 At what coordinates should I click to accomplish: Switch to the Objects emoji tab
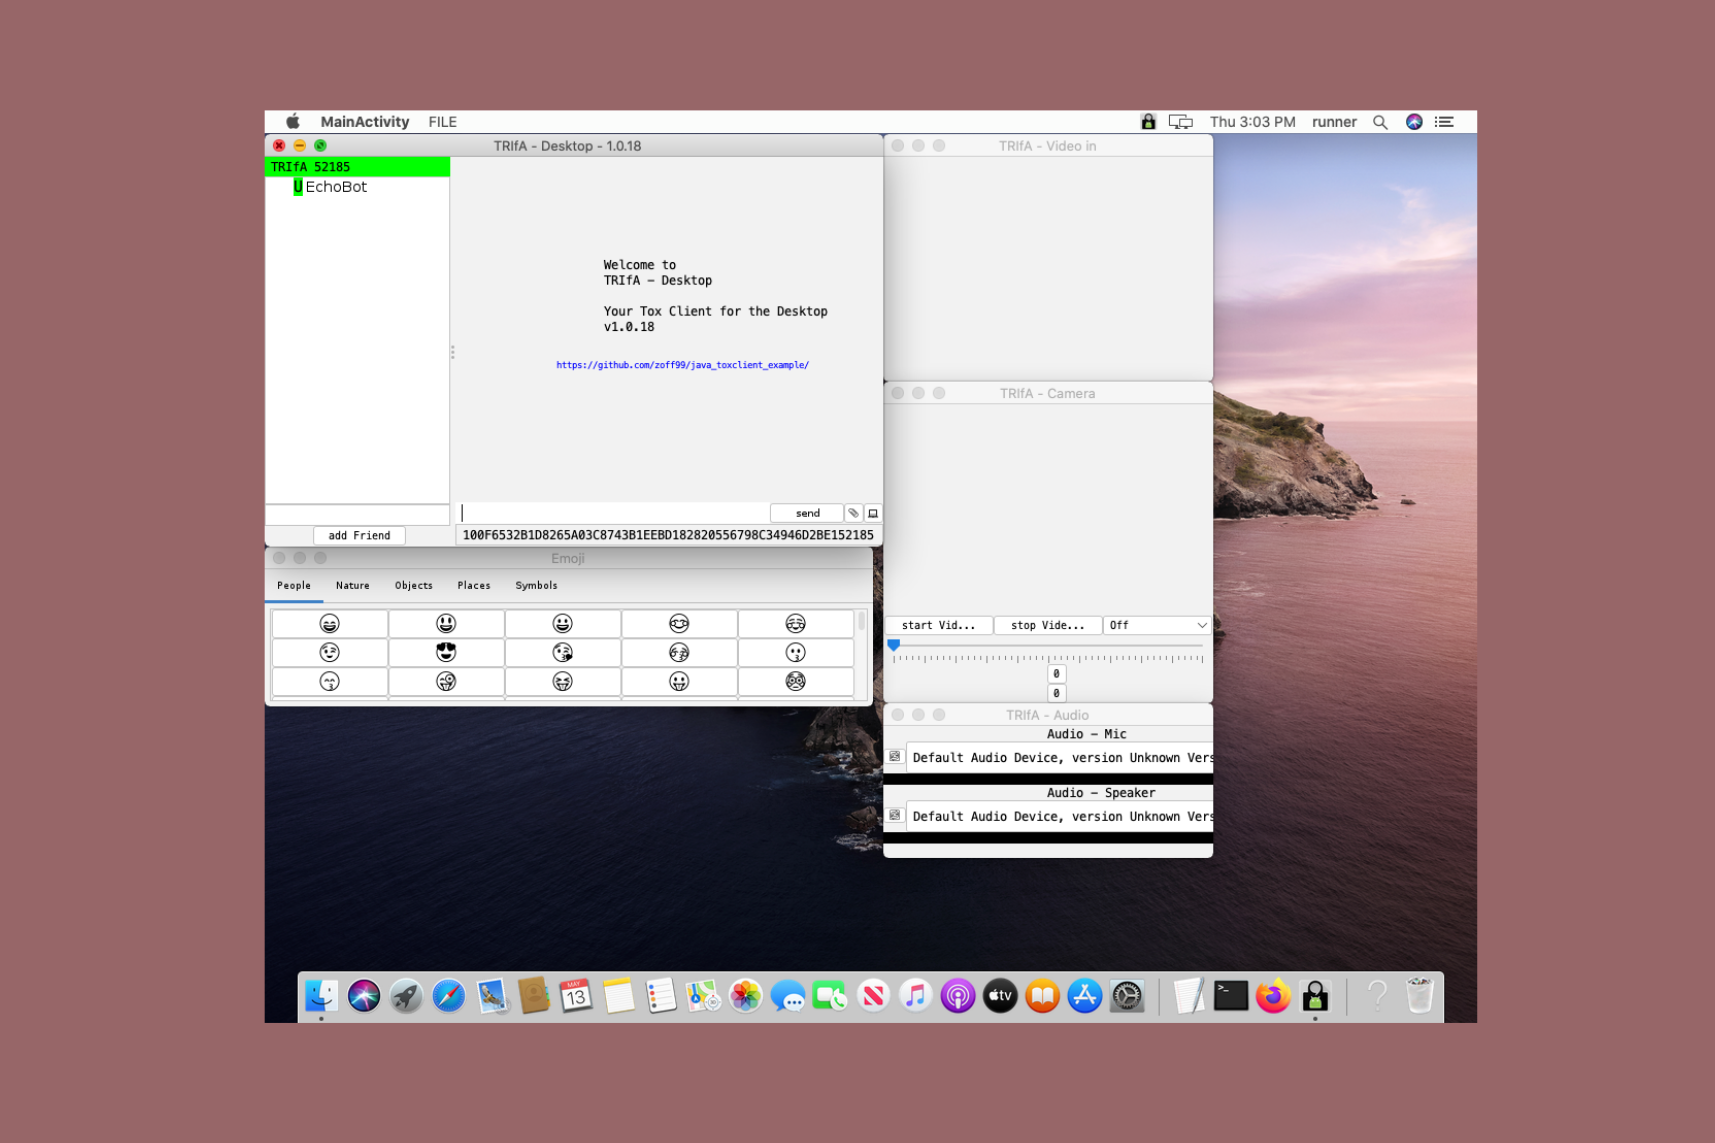(413, 586)
